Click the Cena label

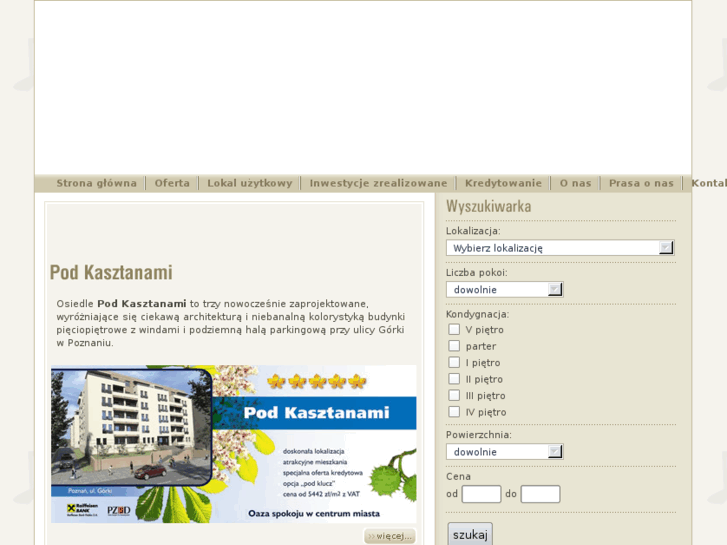pyautogui.click(x=458, y=476)
